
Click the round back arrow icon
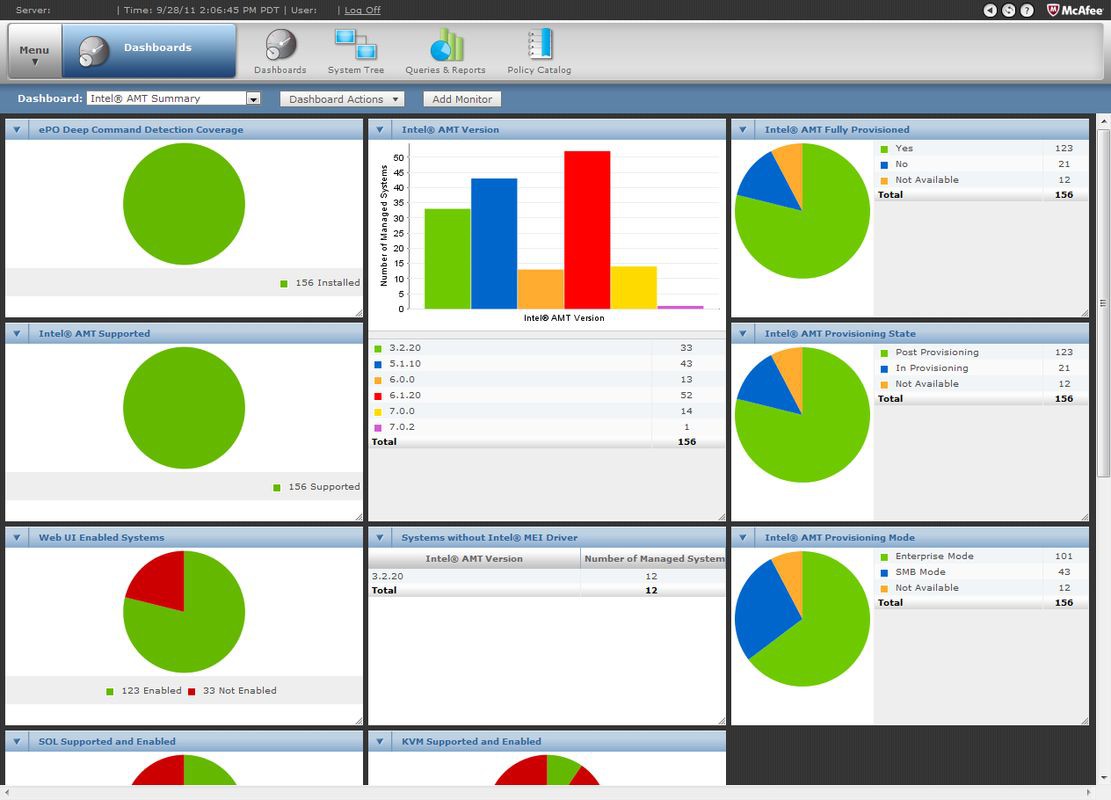[990, 10]
